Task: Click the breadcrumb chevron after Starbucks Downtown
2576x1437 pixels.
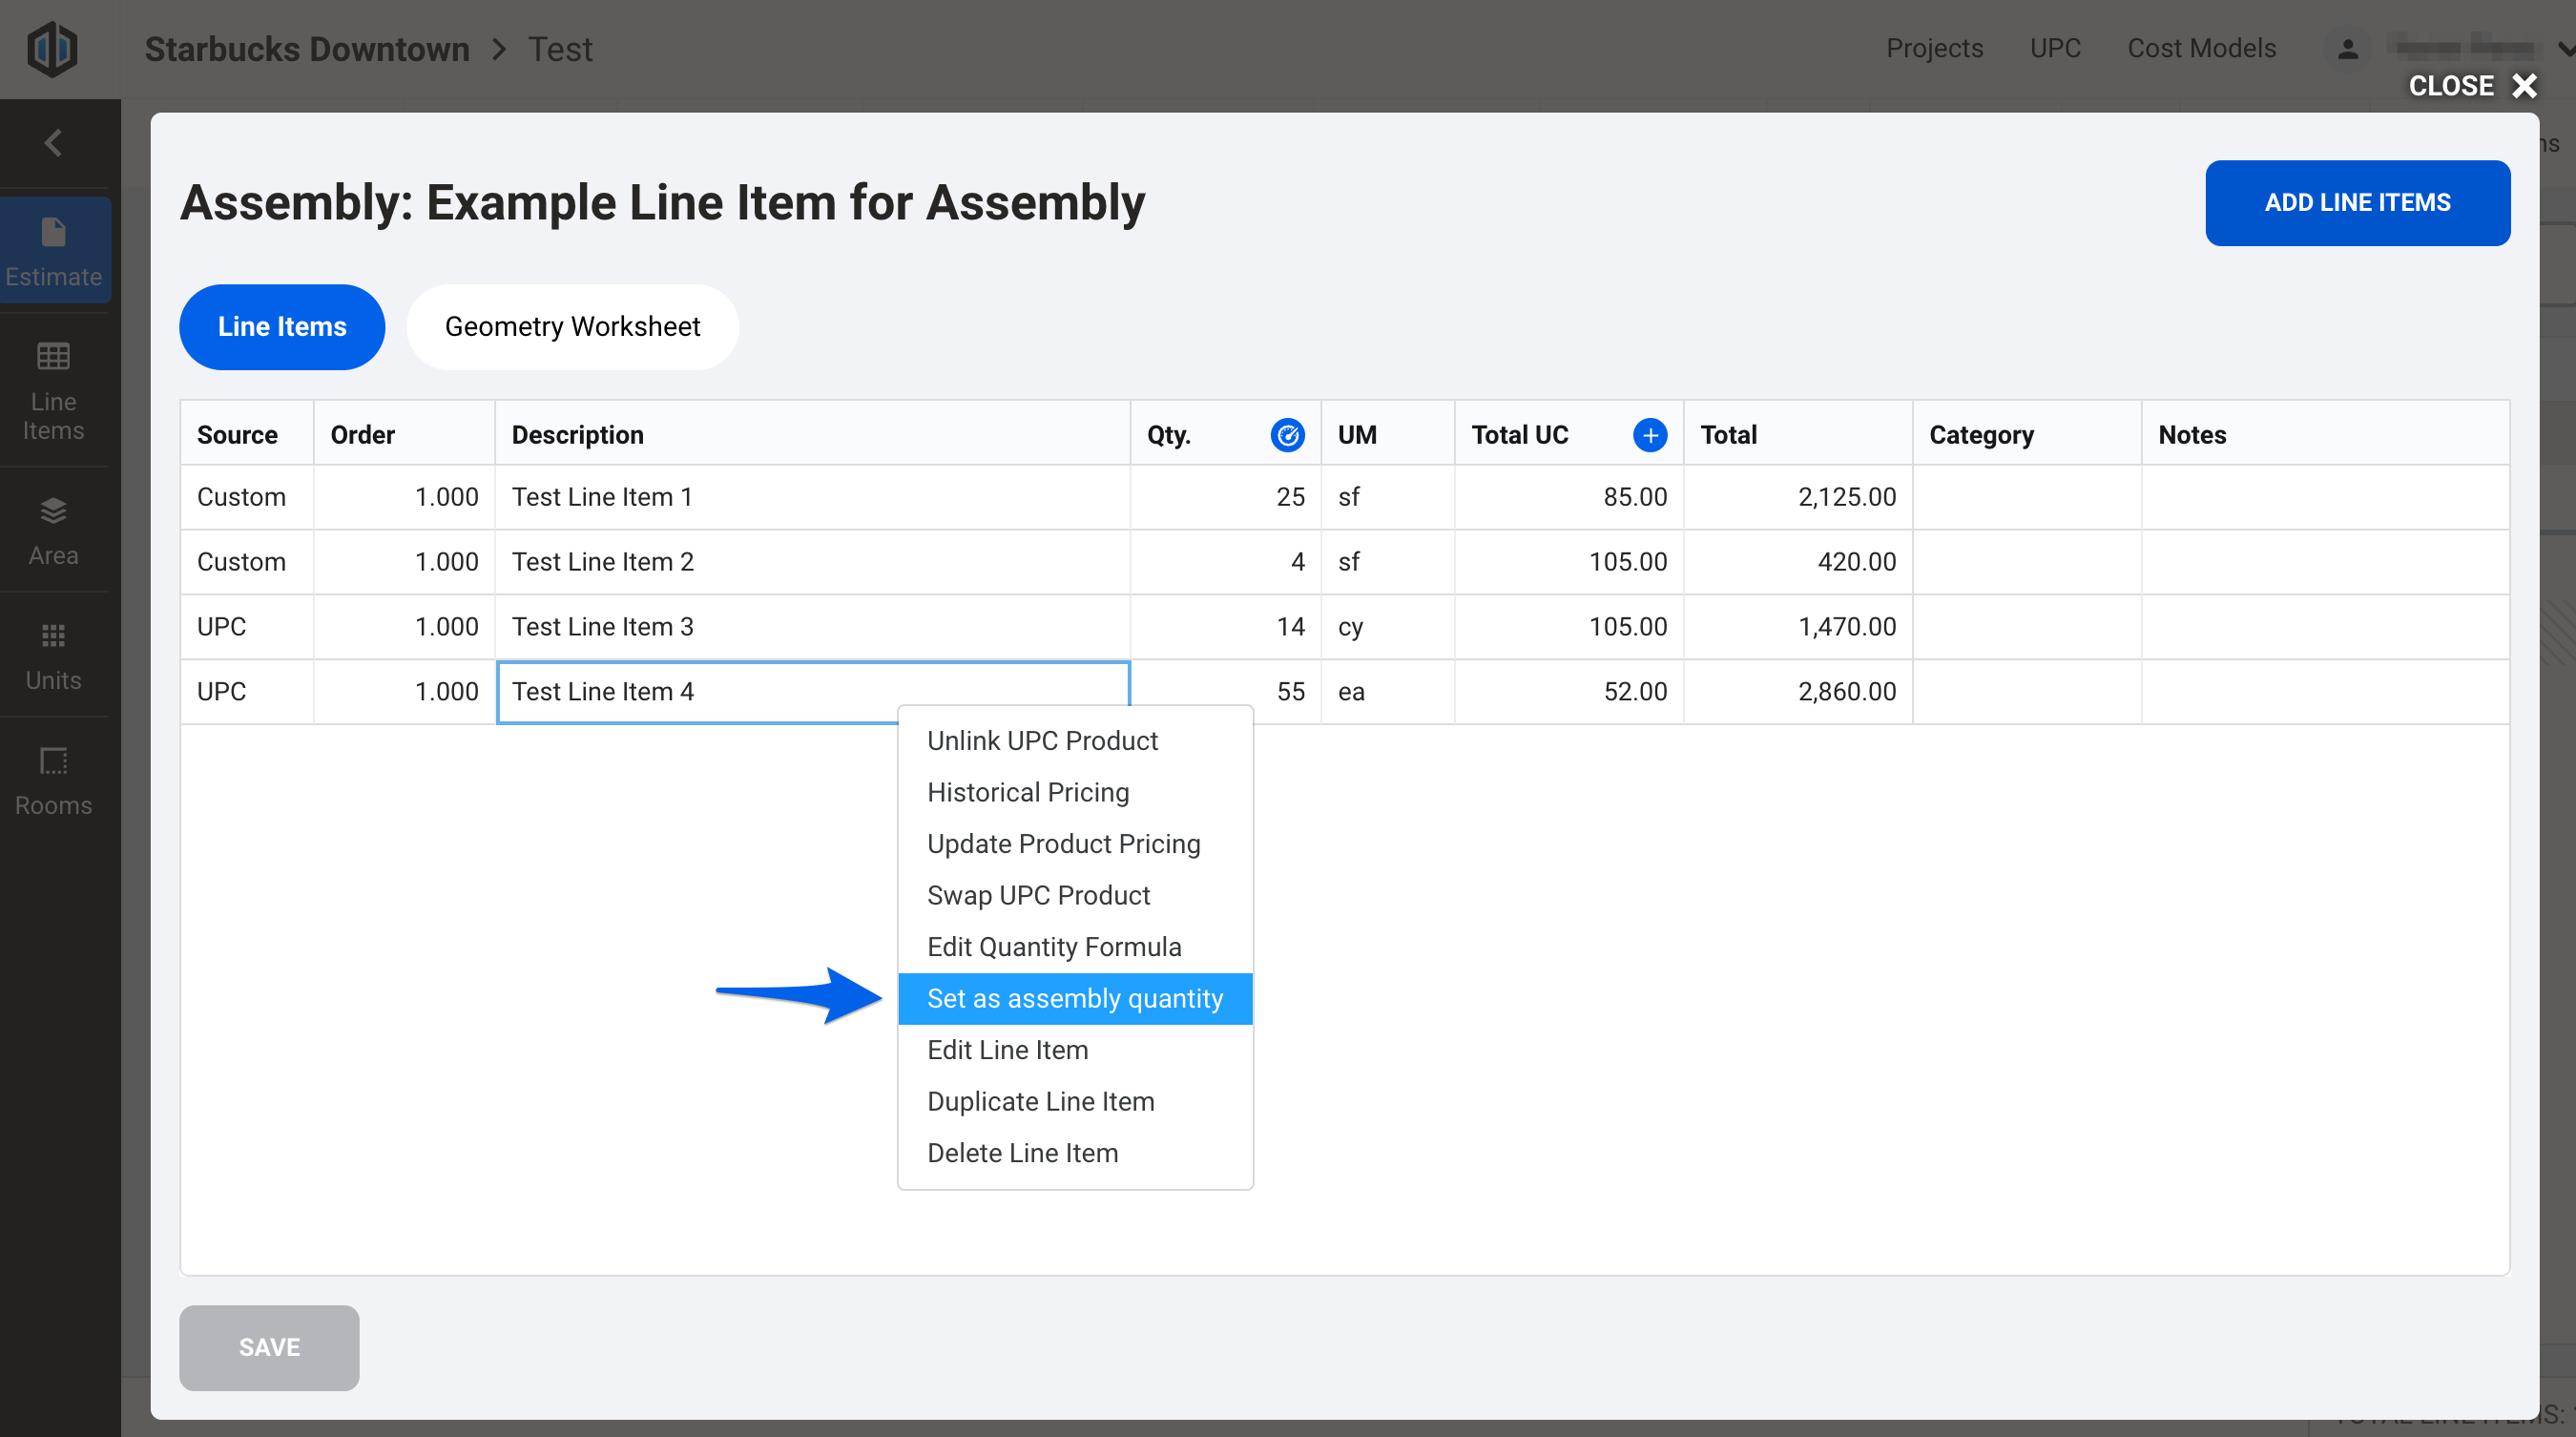Action: (497, 48)
